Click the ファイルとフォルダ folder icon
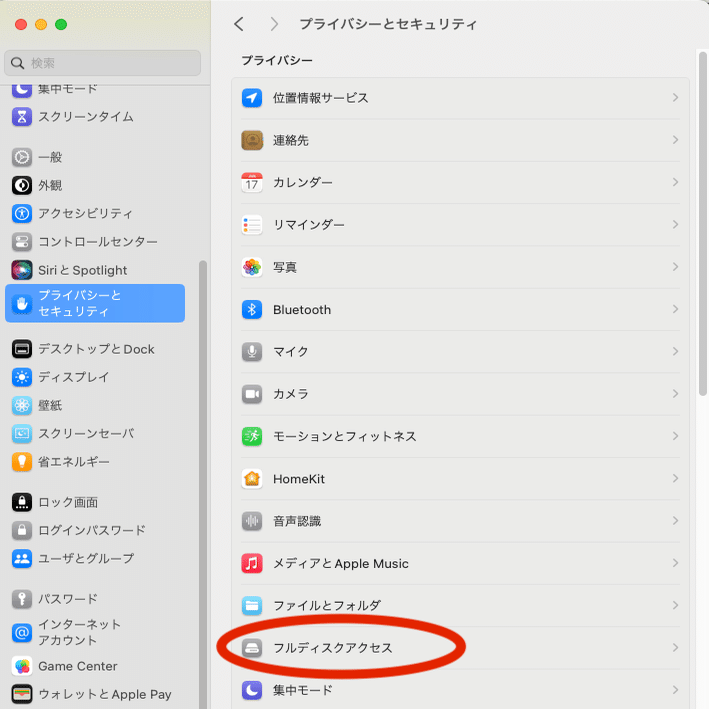The image size is (709, 709). click(252, 606)
